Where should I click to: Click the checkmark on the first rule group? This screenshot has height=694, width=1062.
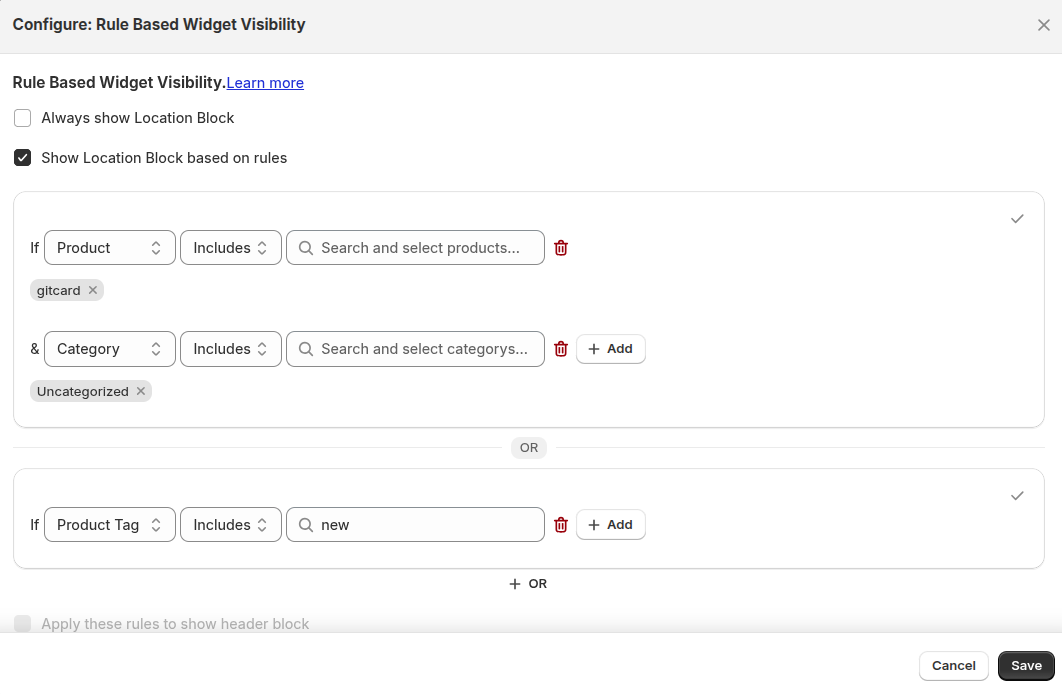coord(1017,218)
